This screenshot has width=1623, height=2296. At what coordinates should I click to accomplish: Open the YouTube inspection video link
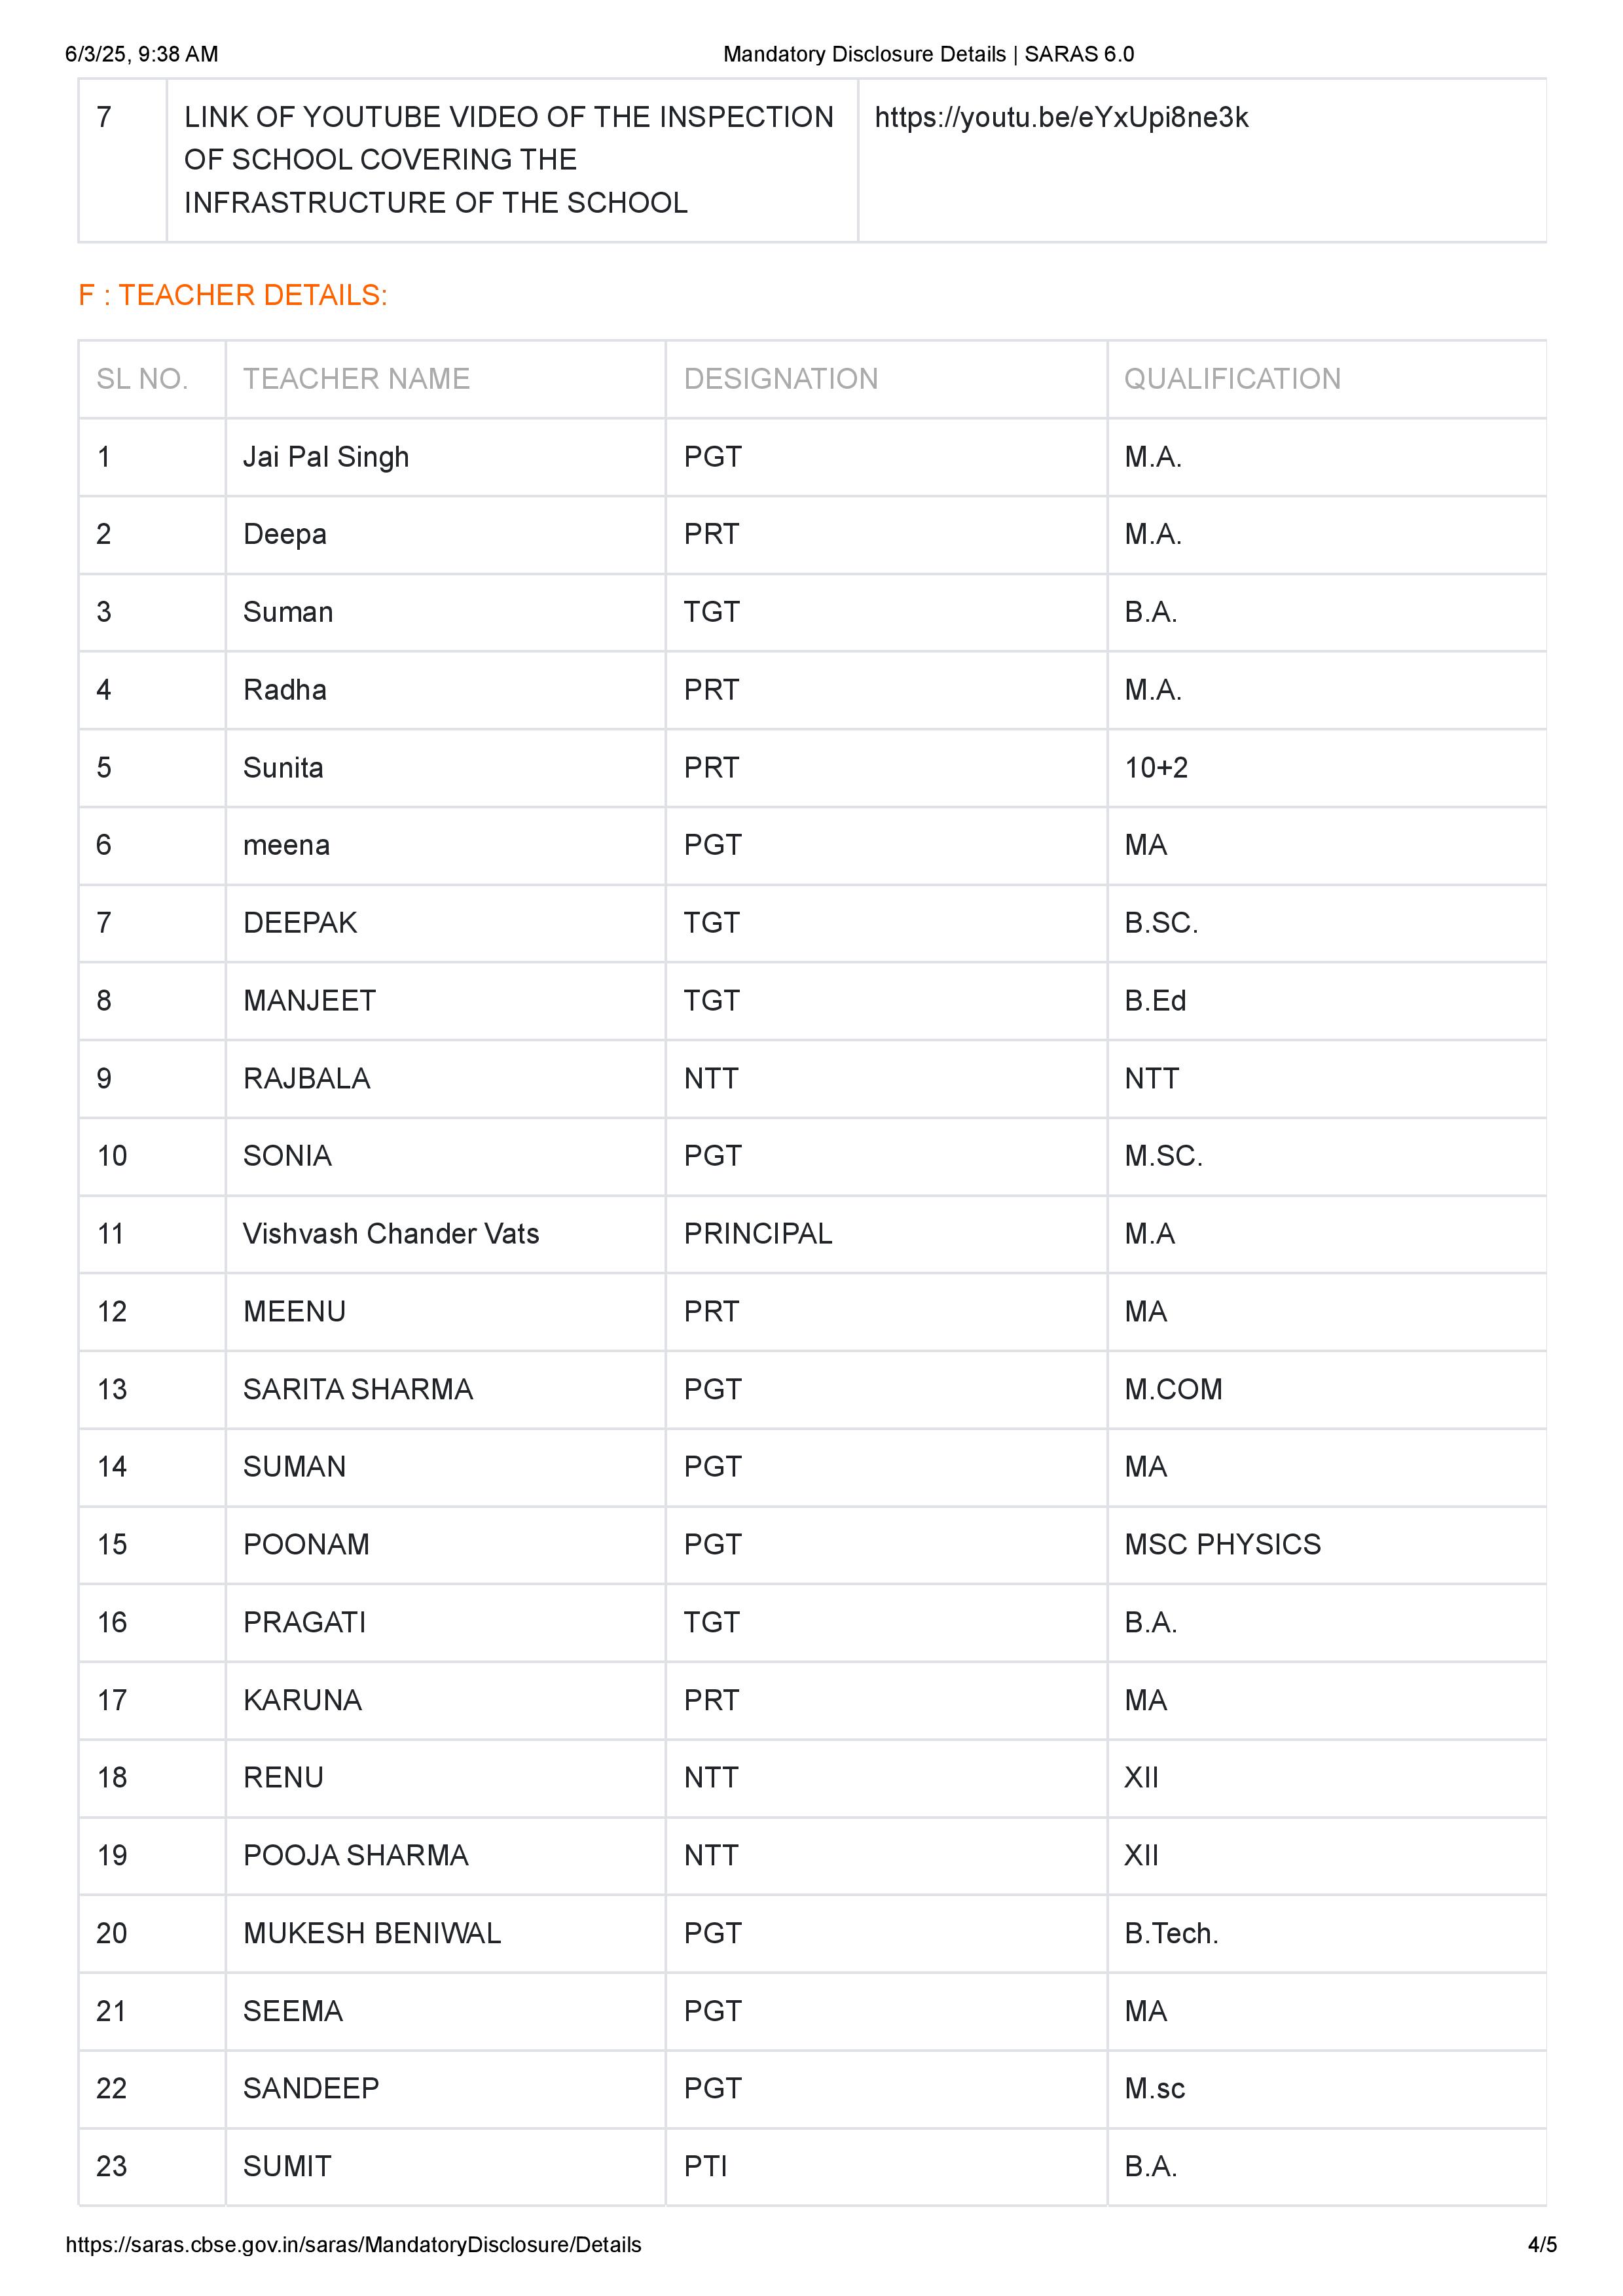1061,118
